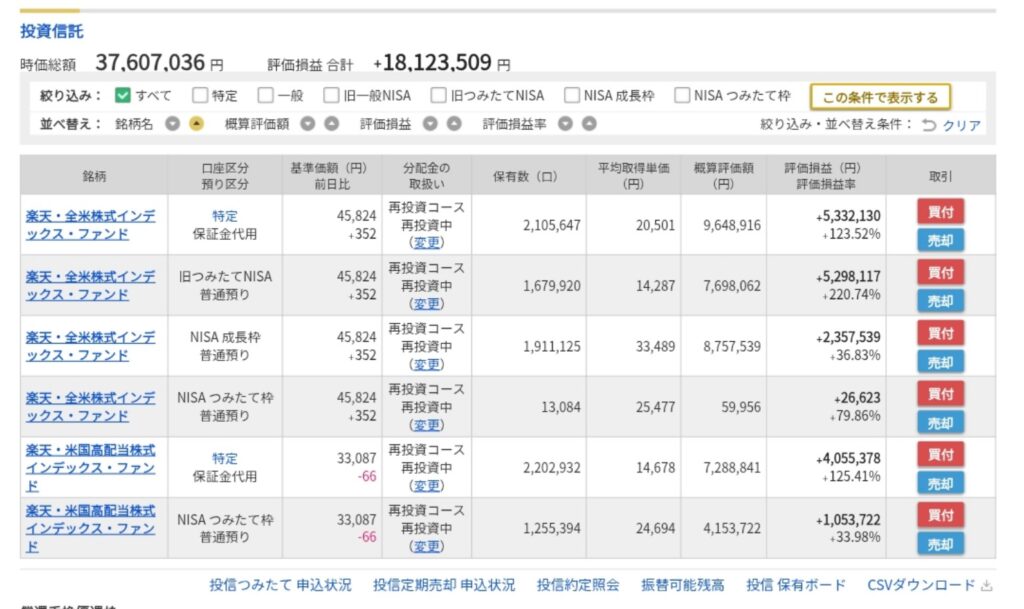Click 平均取得単価 column header

pos(633,176)
